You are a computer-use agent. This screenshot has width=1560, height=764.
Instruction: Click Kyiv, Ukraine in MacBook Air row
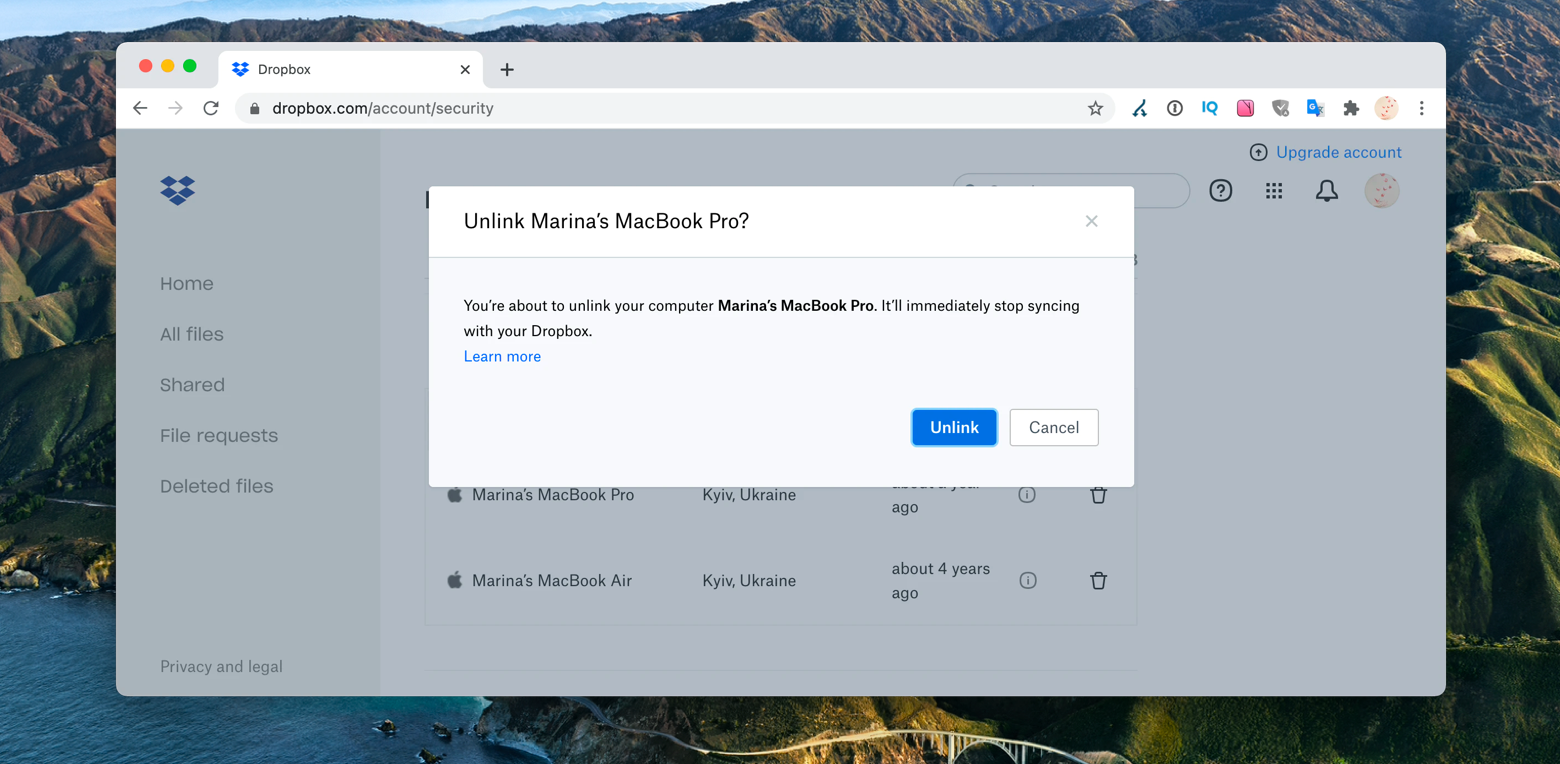click(749, 580)
